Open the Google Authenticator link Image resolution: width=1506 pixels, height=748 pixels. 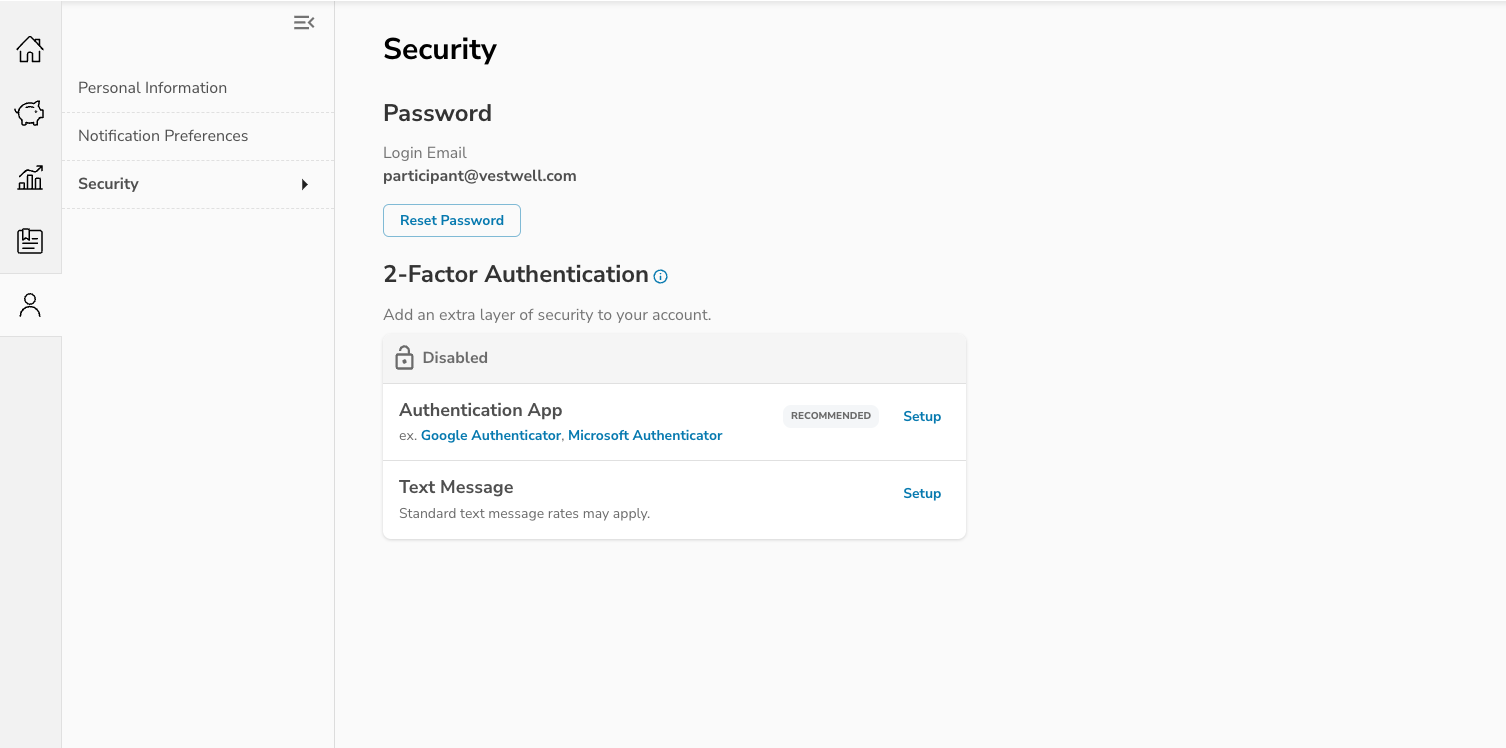click(490, 436)
